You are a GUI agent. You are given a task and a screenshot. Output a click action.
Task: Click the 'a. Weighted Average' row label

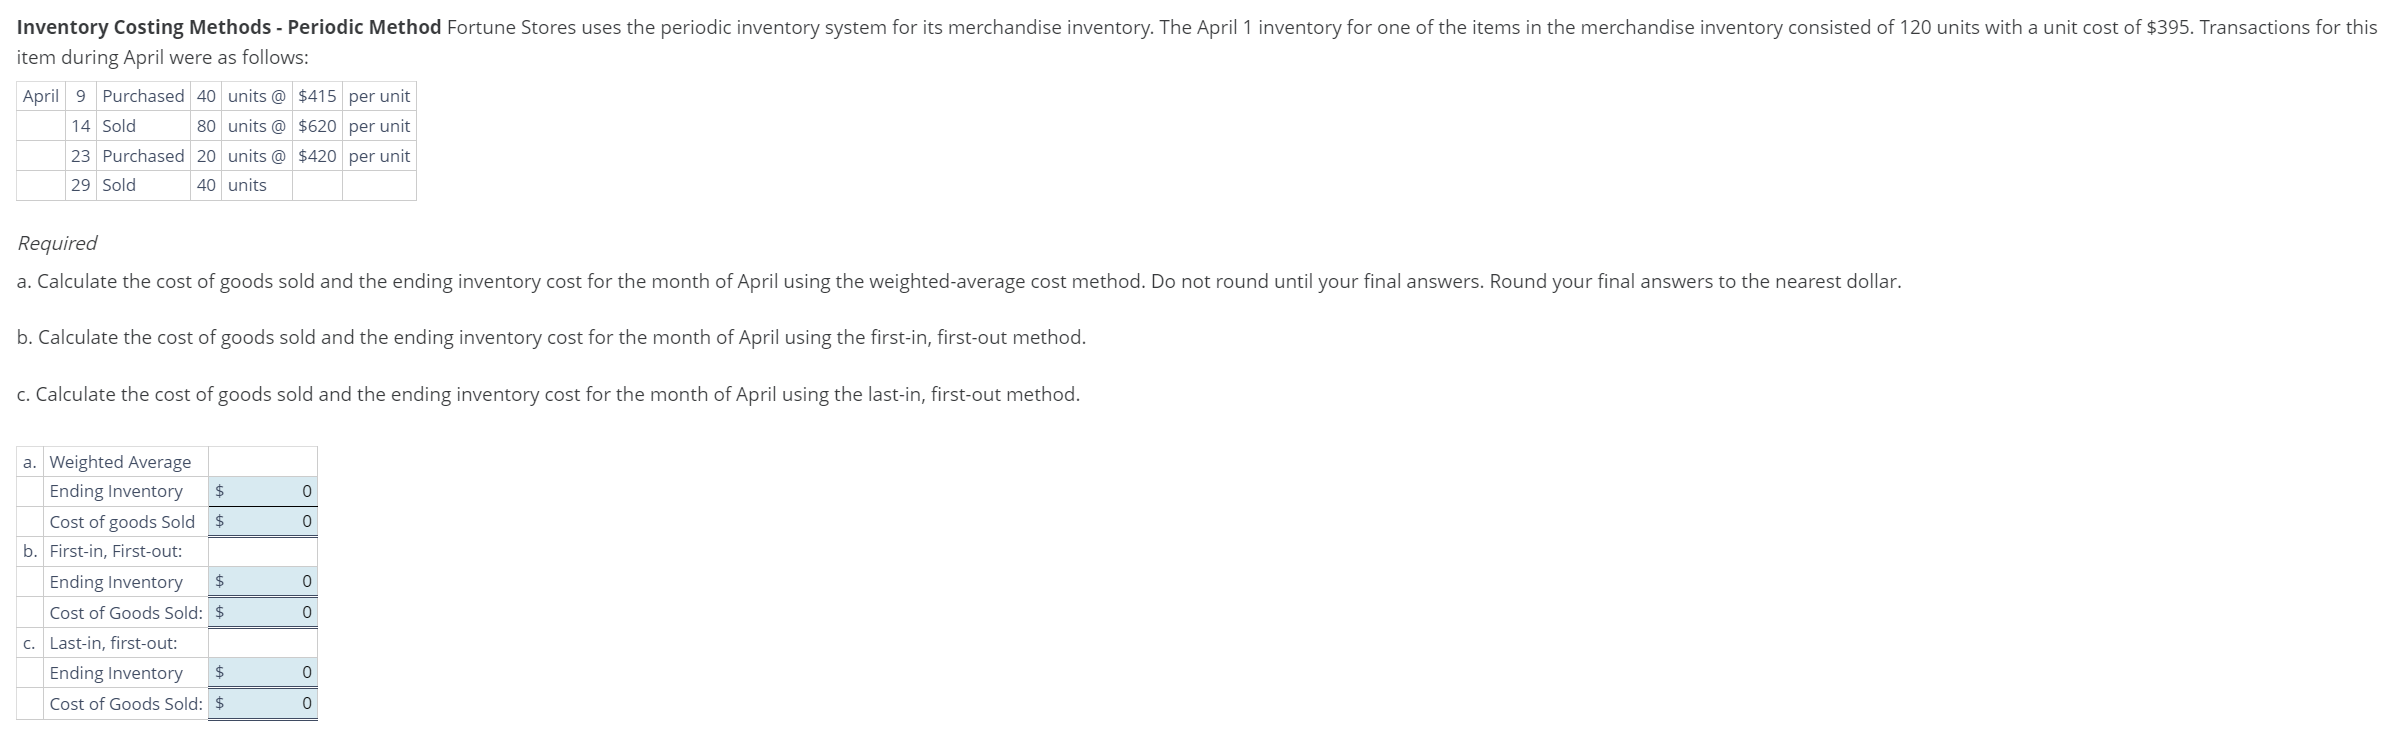(120, 461)
